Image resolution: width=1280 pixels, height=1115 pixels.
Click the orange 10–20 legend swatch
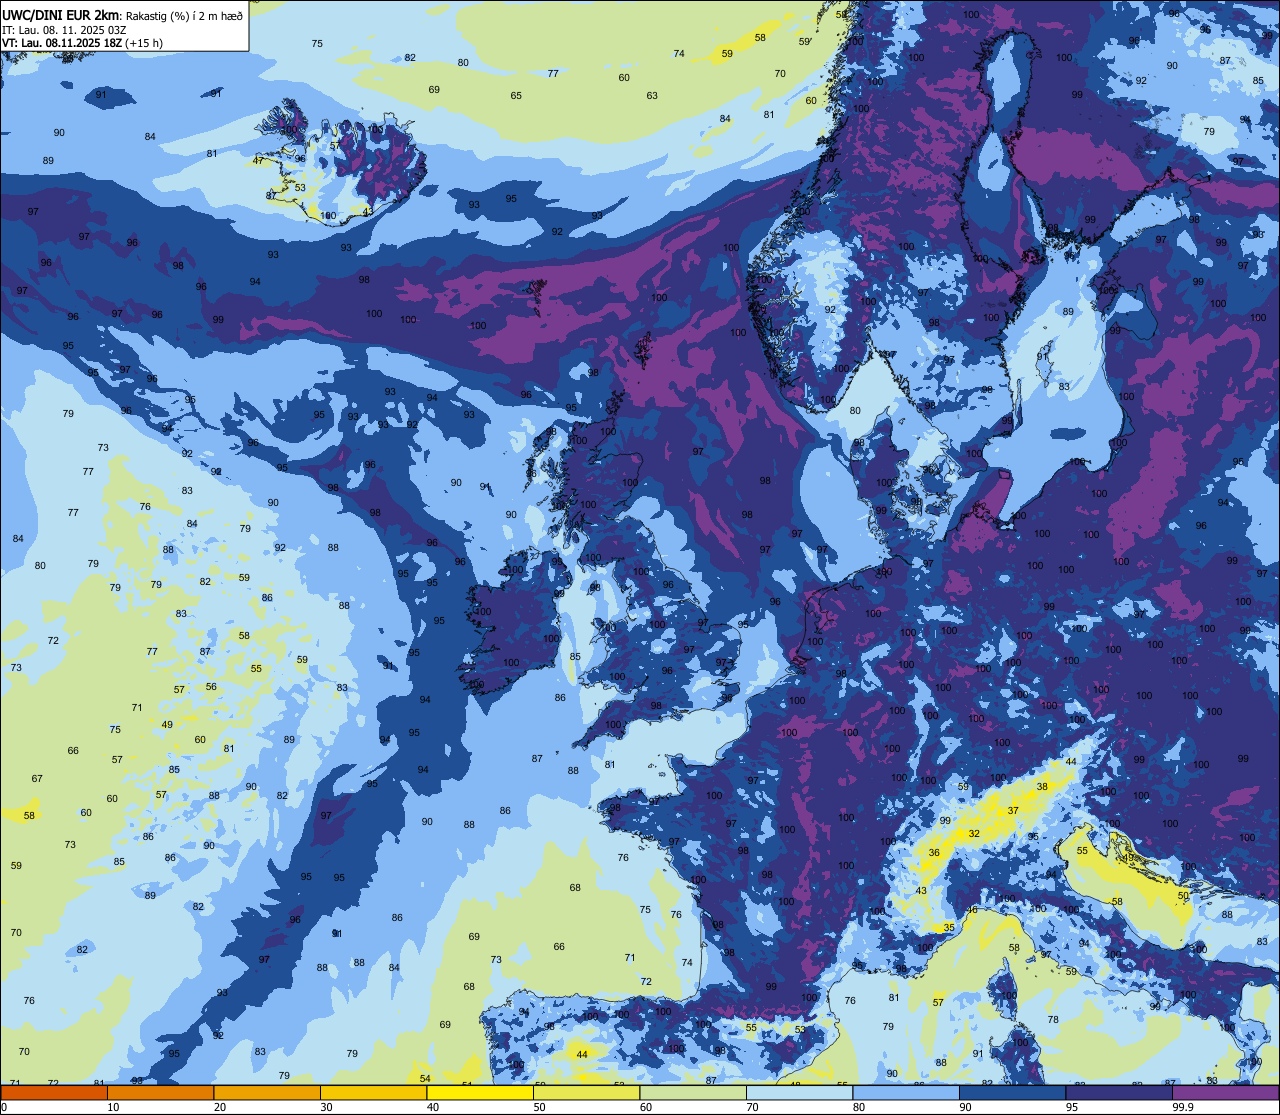pos(160,1092)
